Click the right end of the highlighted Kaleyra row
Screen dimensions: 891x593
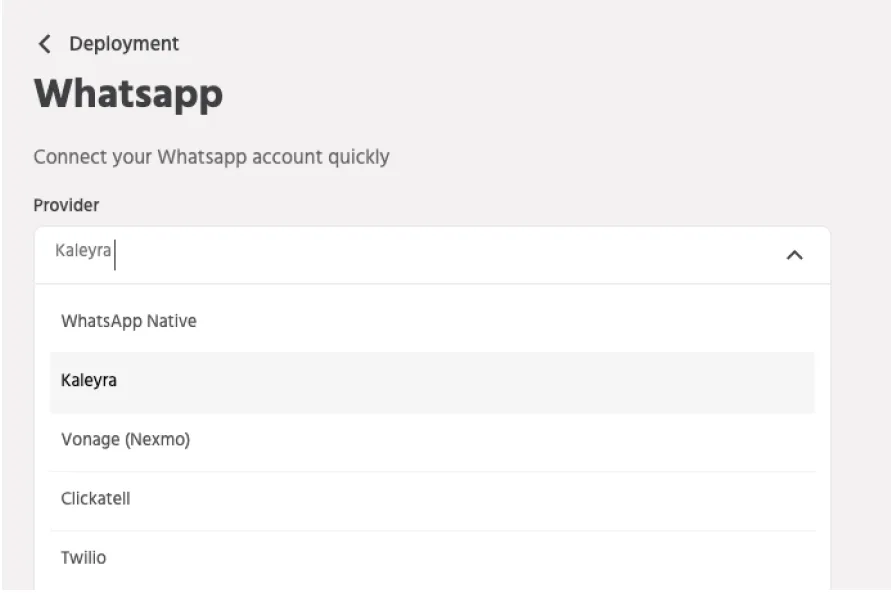point(796,382)
